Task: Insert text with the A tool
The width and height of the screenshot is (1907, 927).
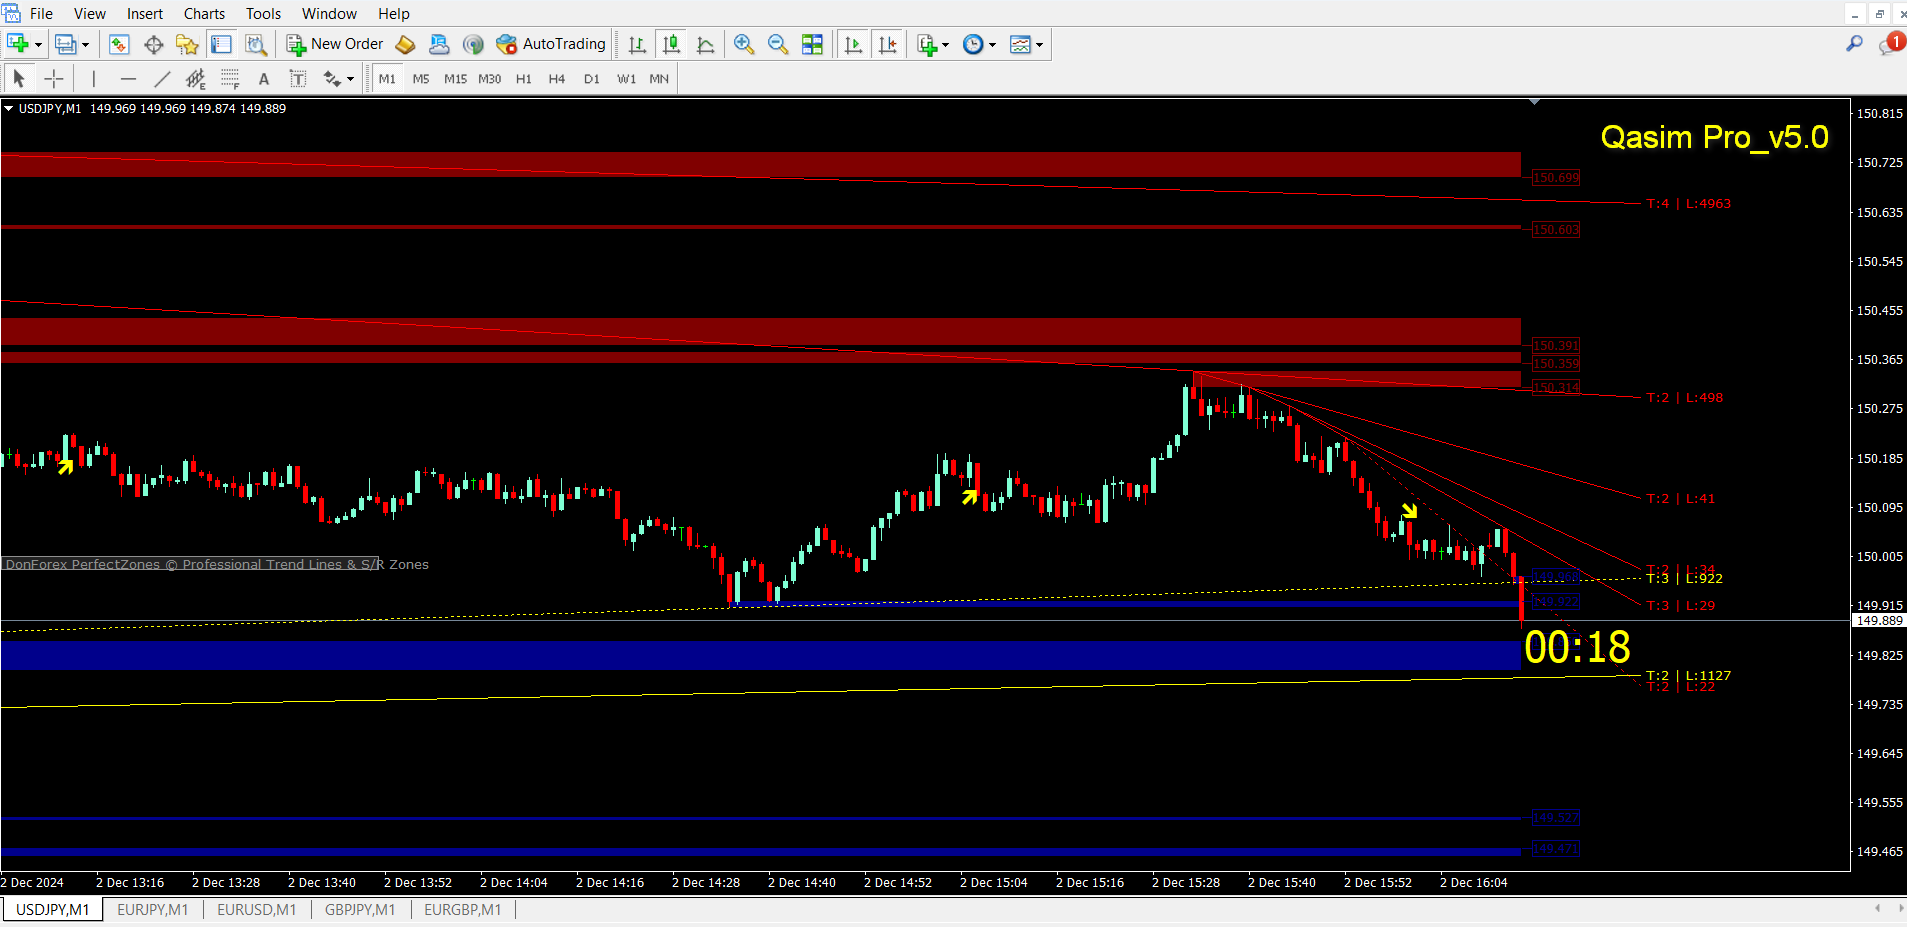Action: coord(263,78)
